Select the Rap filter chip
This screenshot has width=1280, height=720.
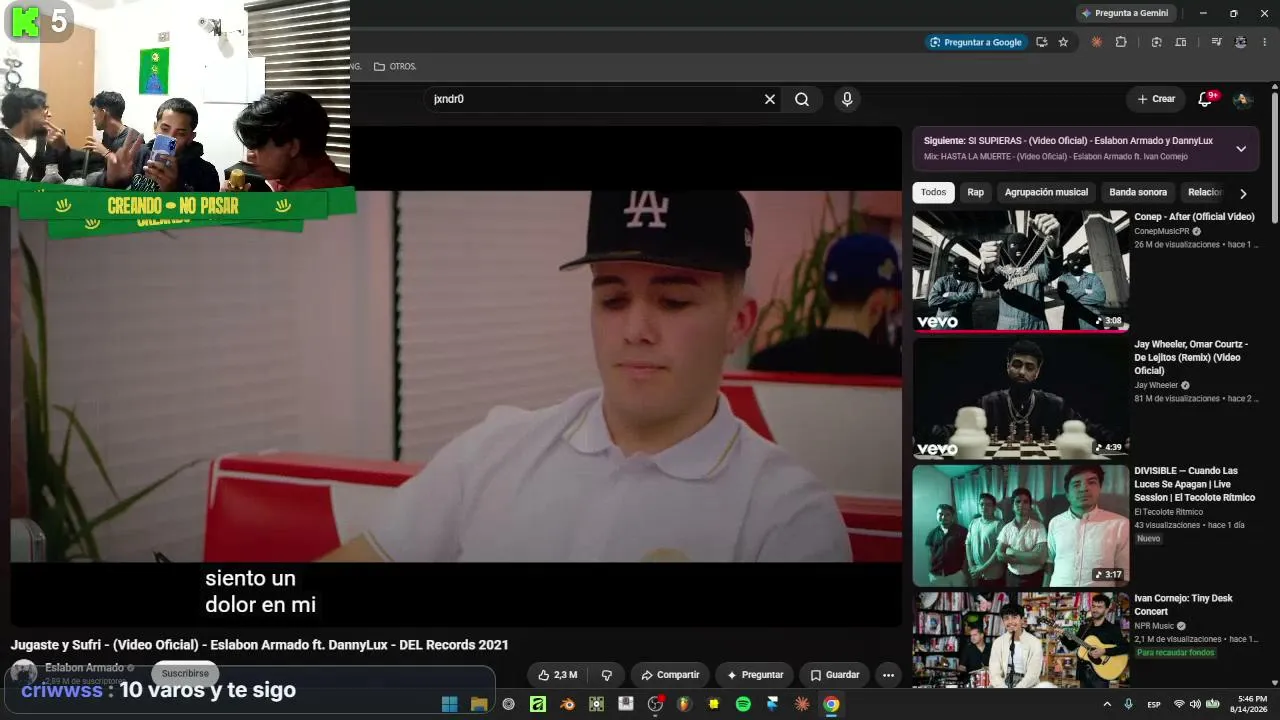click(x=975, y=192)
